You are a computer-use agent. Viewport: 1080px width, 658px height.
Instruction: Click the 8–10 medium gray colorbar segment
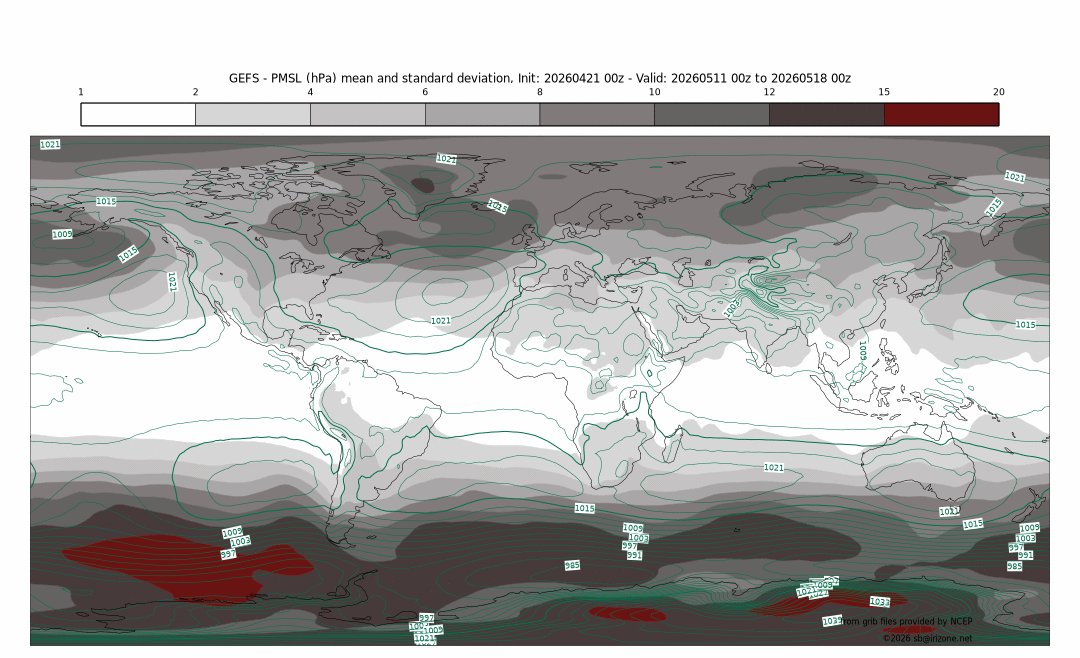tap(597, 114)
